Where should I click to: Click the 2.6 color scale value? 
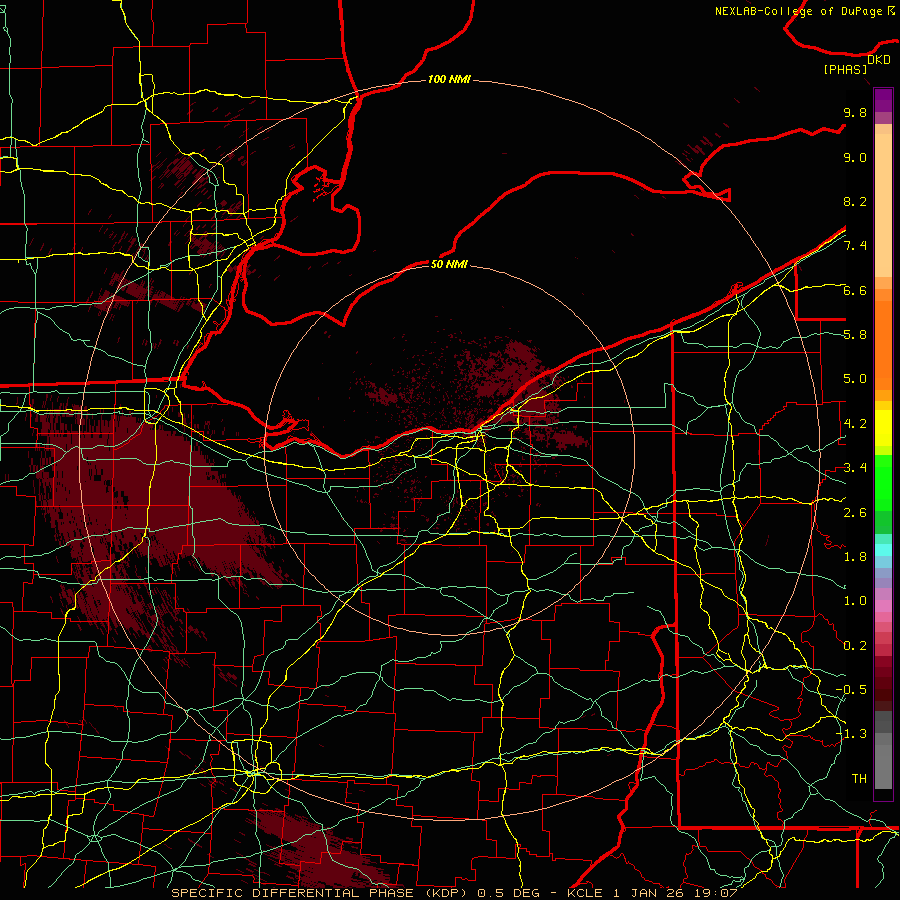point(855,513)
